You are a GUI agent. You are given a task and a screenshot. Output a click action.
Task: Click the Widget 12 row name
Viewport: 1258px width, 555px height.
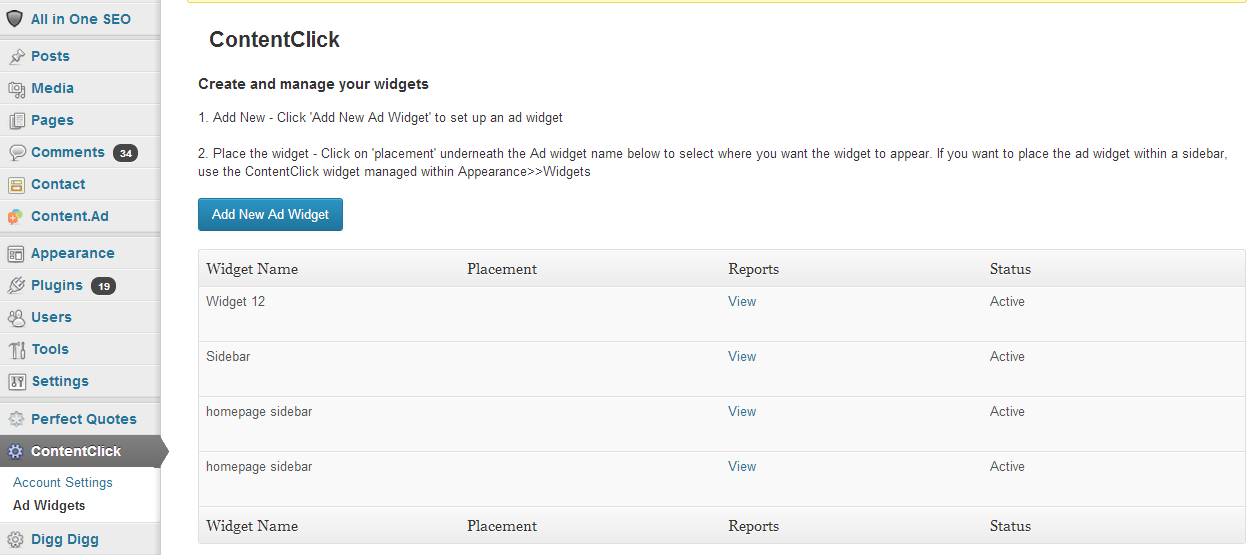click(x=235, y=301)
